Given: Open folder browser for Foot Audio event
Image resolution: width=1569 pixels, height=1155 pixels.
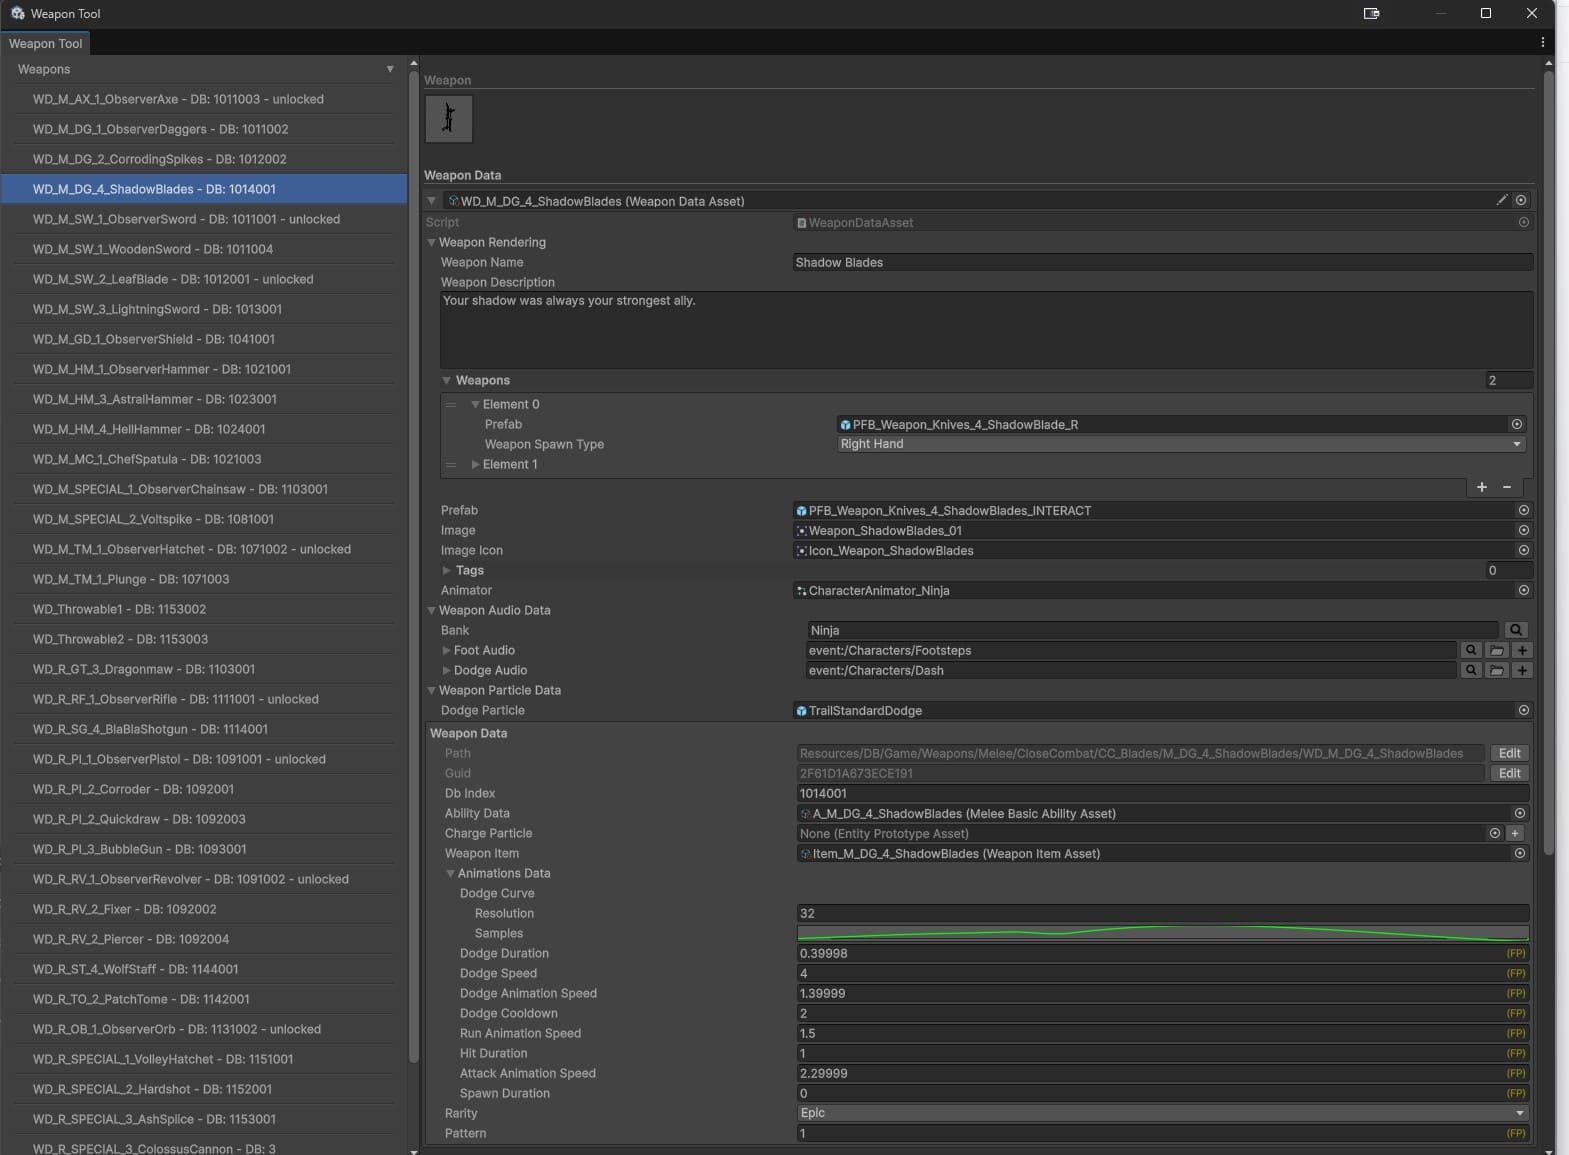Looking at the screenshot, I should (1497, 650).
